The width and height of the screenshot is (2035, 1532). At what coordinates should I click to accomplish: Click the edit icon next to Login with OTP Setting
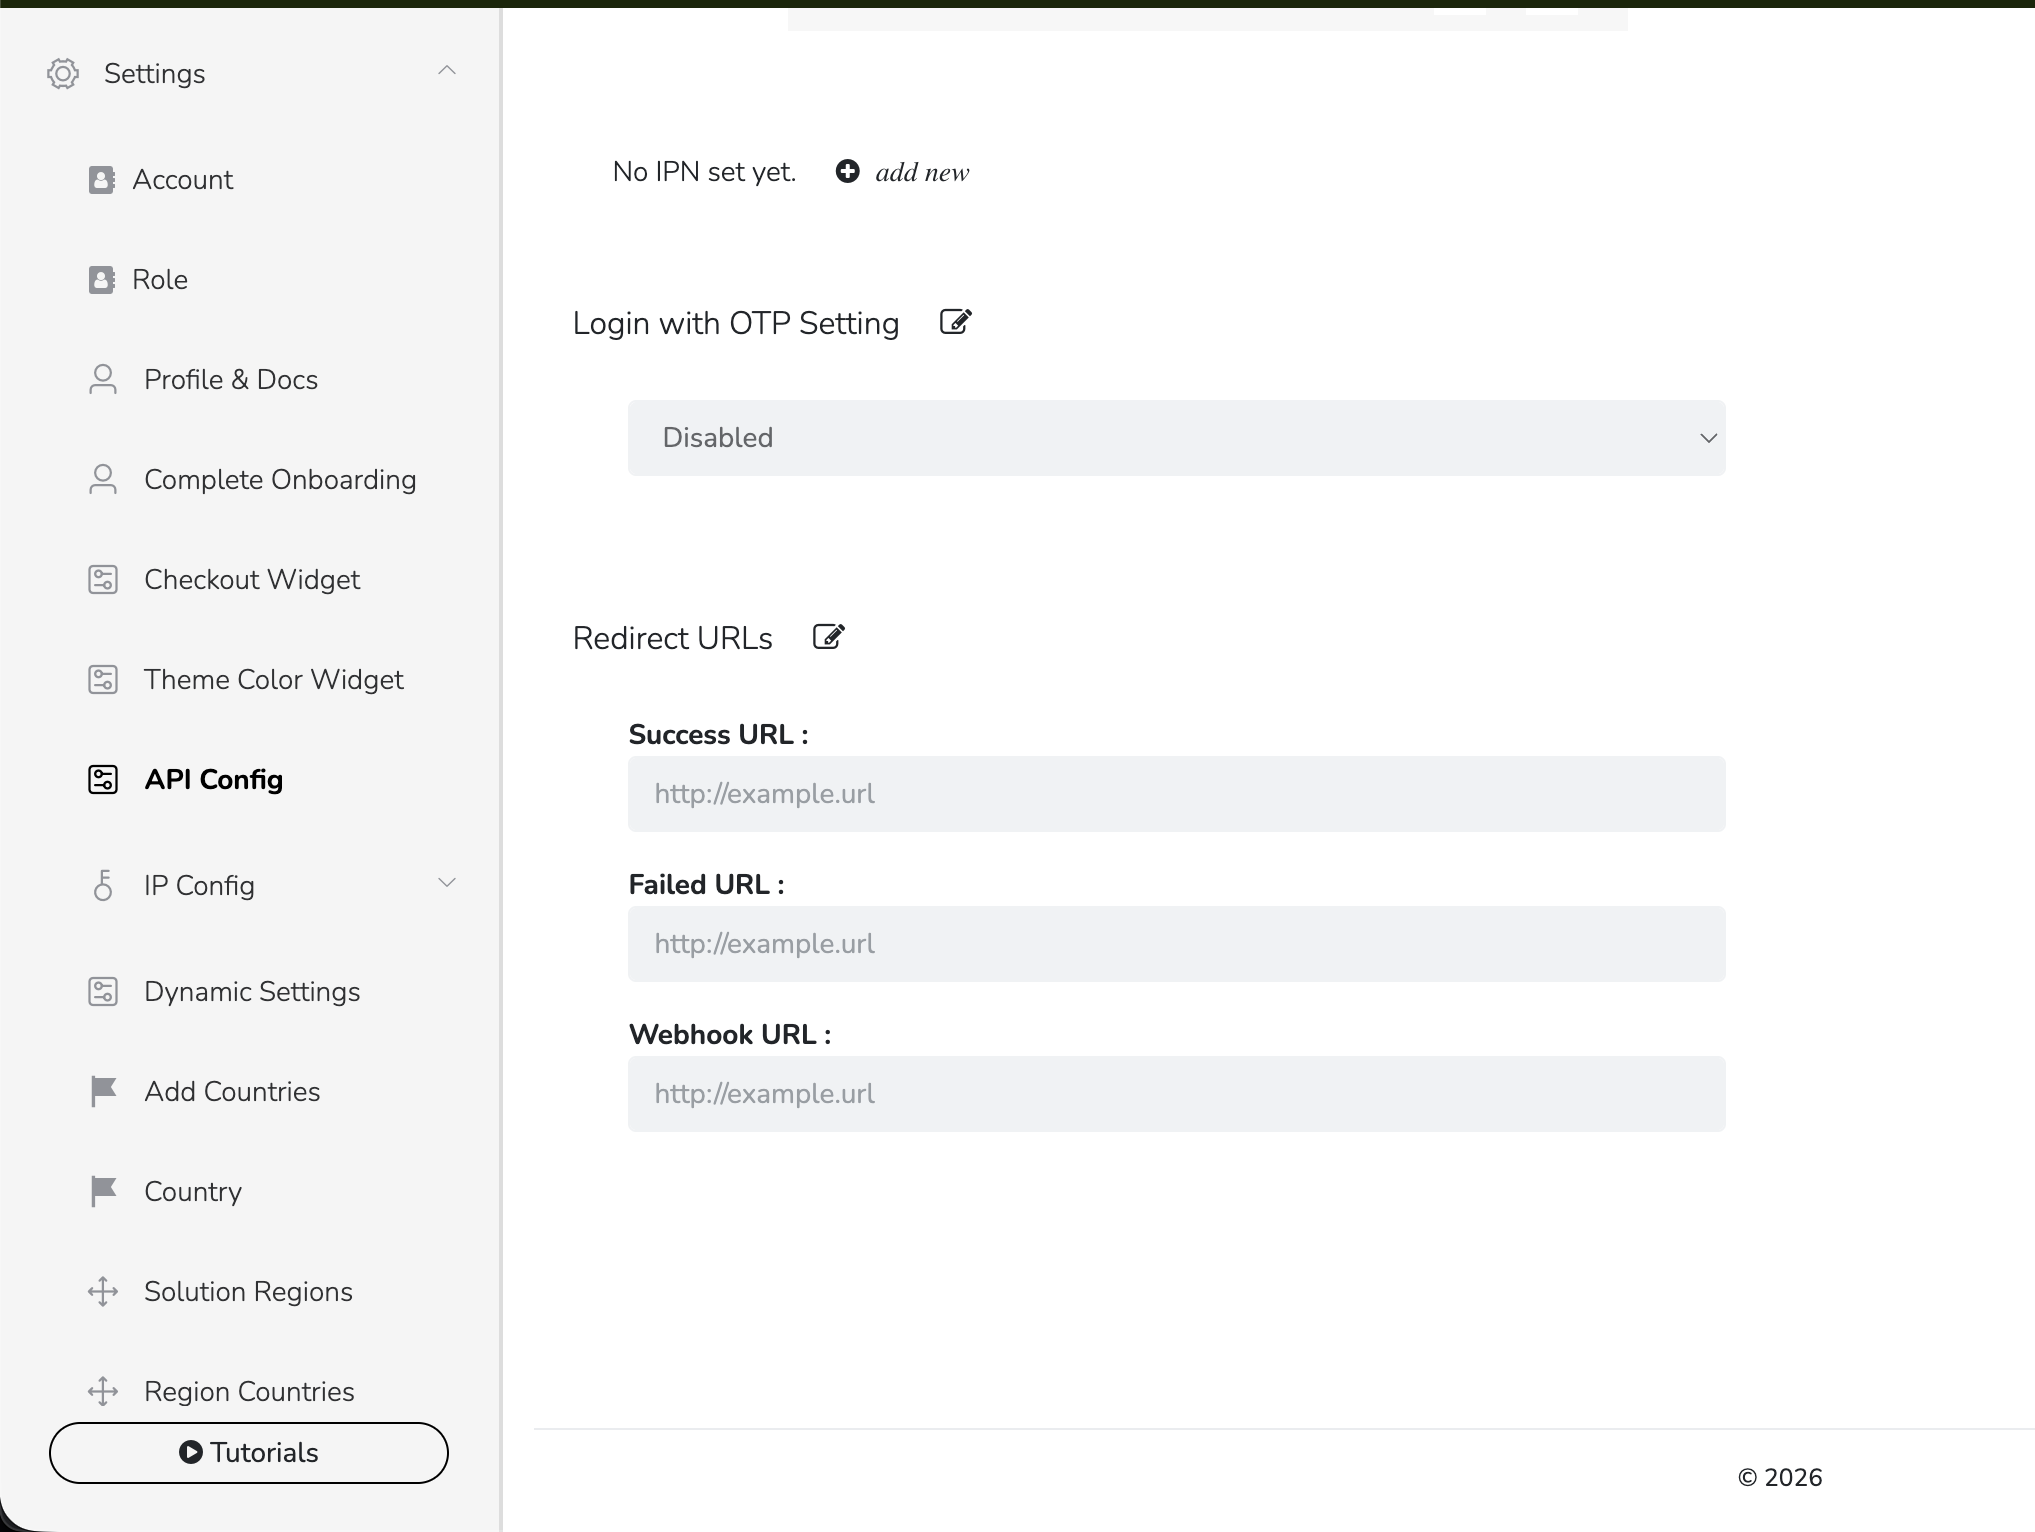pyautogui.click(x=955, y=321)
